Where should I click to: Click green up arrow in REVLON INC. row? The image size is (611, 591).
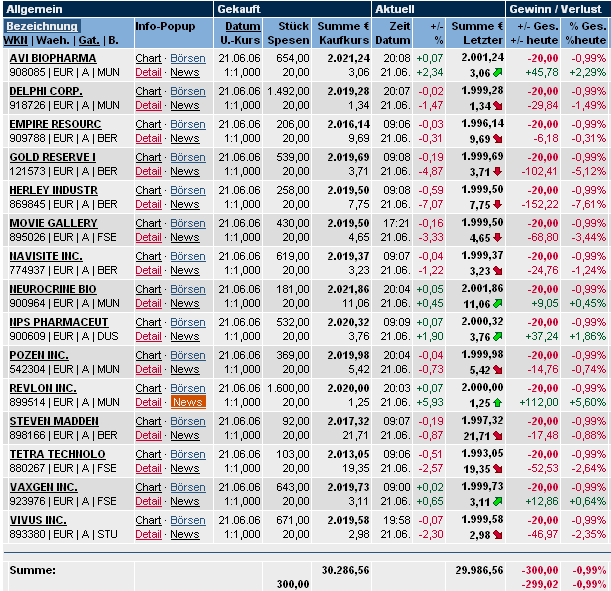(497, 403)
